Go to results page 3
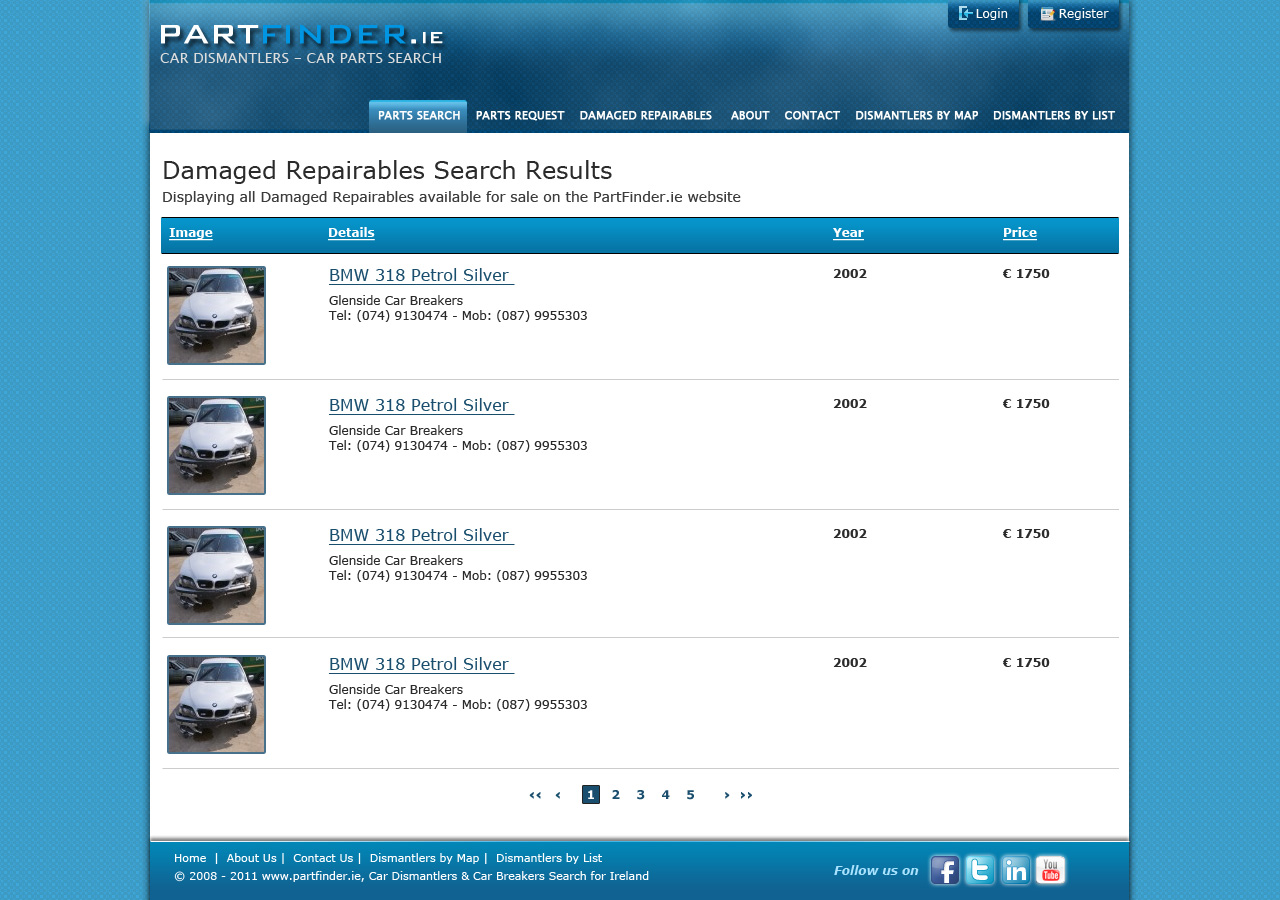This screenshot has width=1280, height=900. [x=640, y=795]
